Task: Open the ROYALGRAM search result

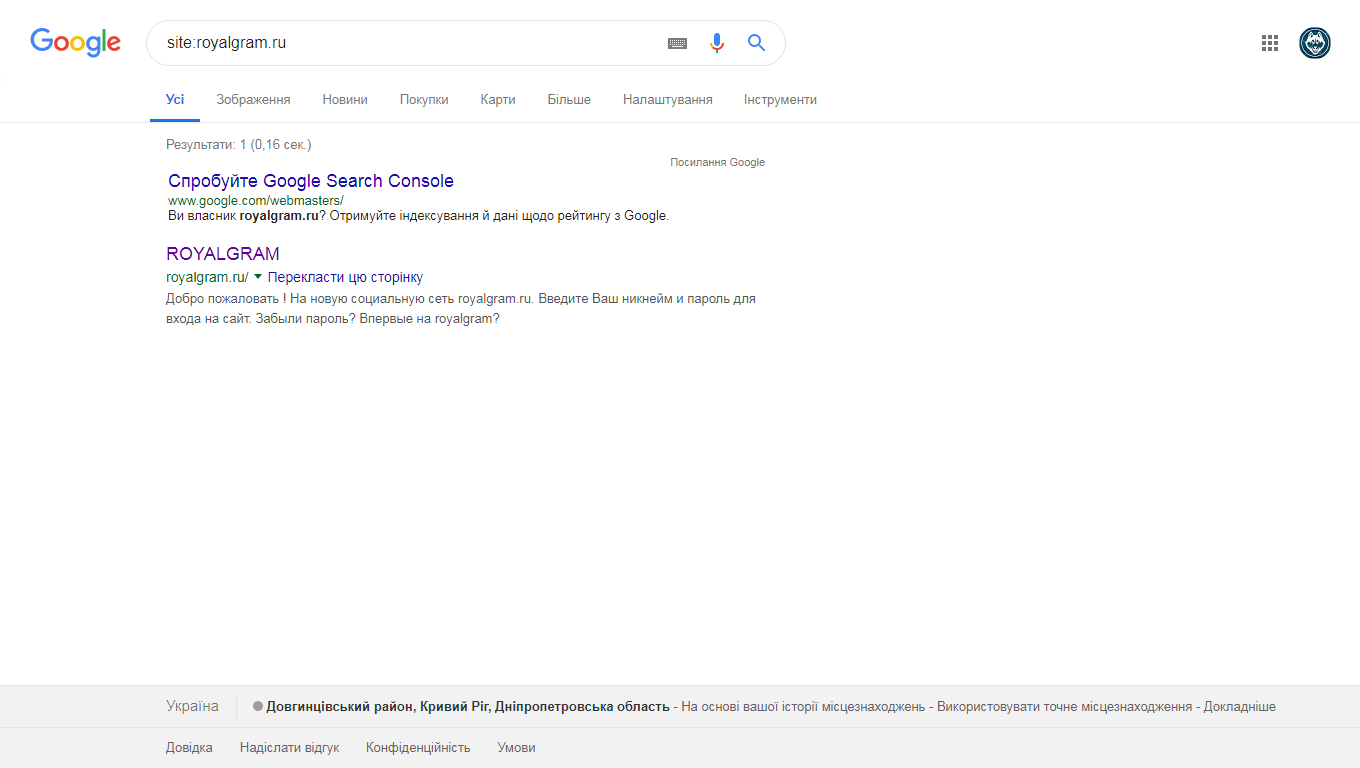Action: click(x=223, y=254)
